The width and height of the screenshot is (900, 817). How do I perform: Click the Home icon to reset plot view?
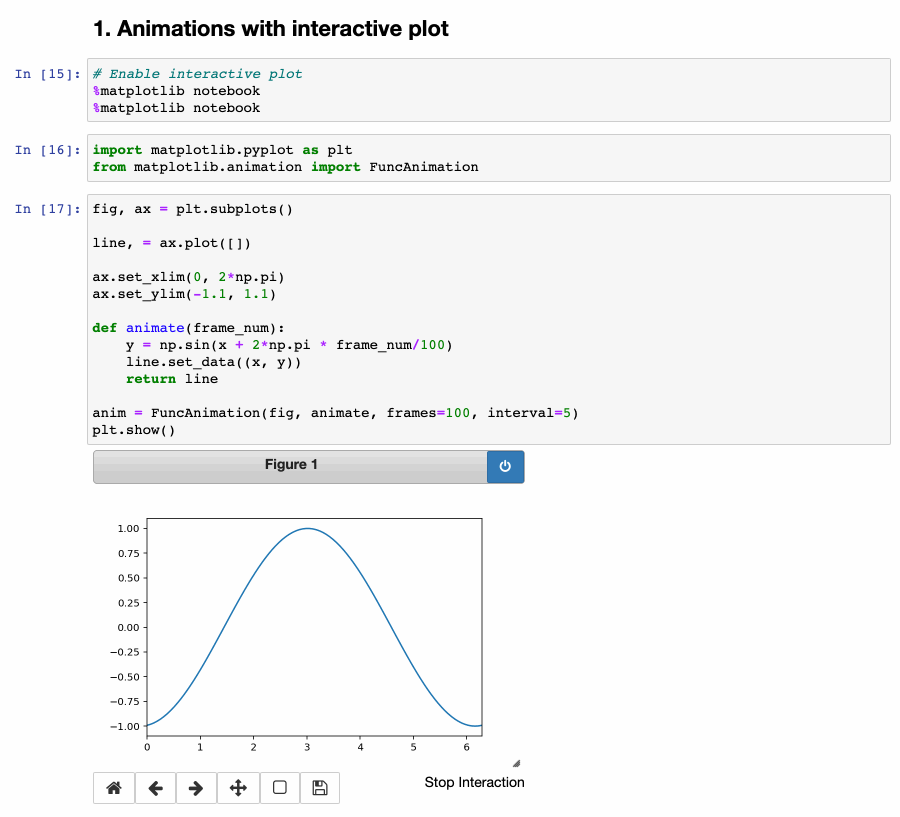tap(113, 788)
